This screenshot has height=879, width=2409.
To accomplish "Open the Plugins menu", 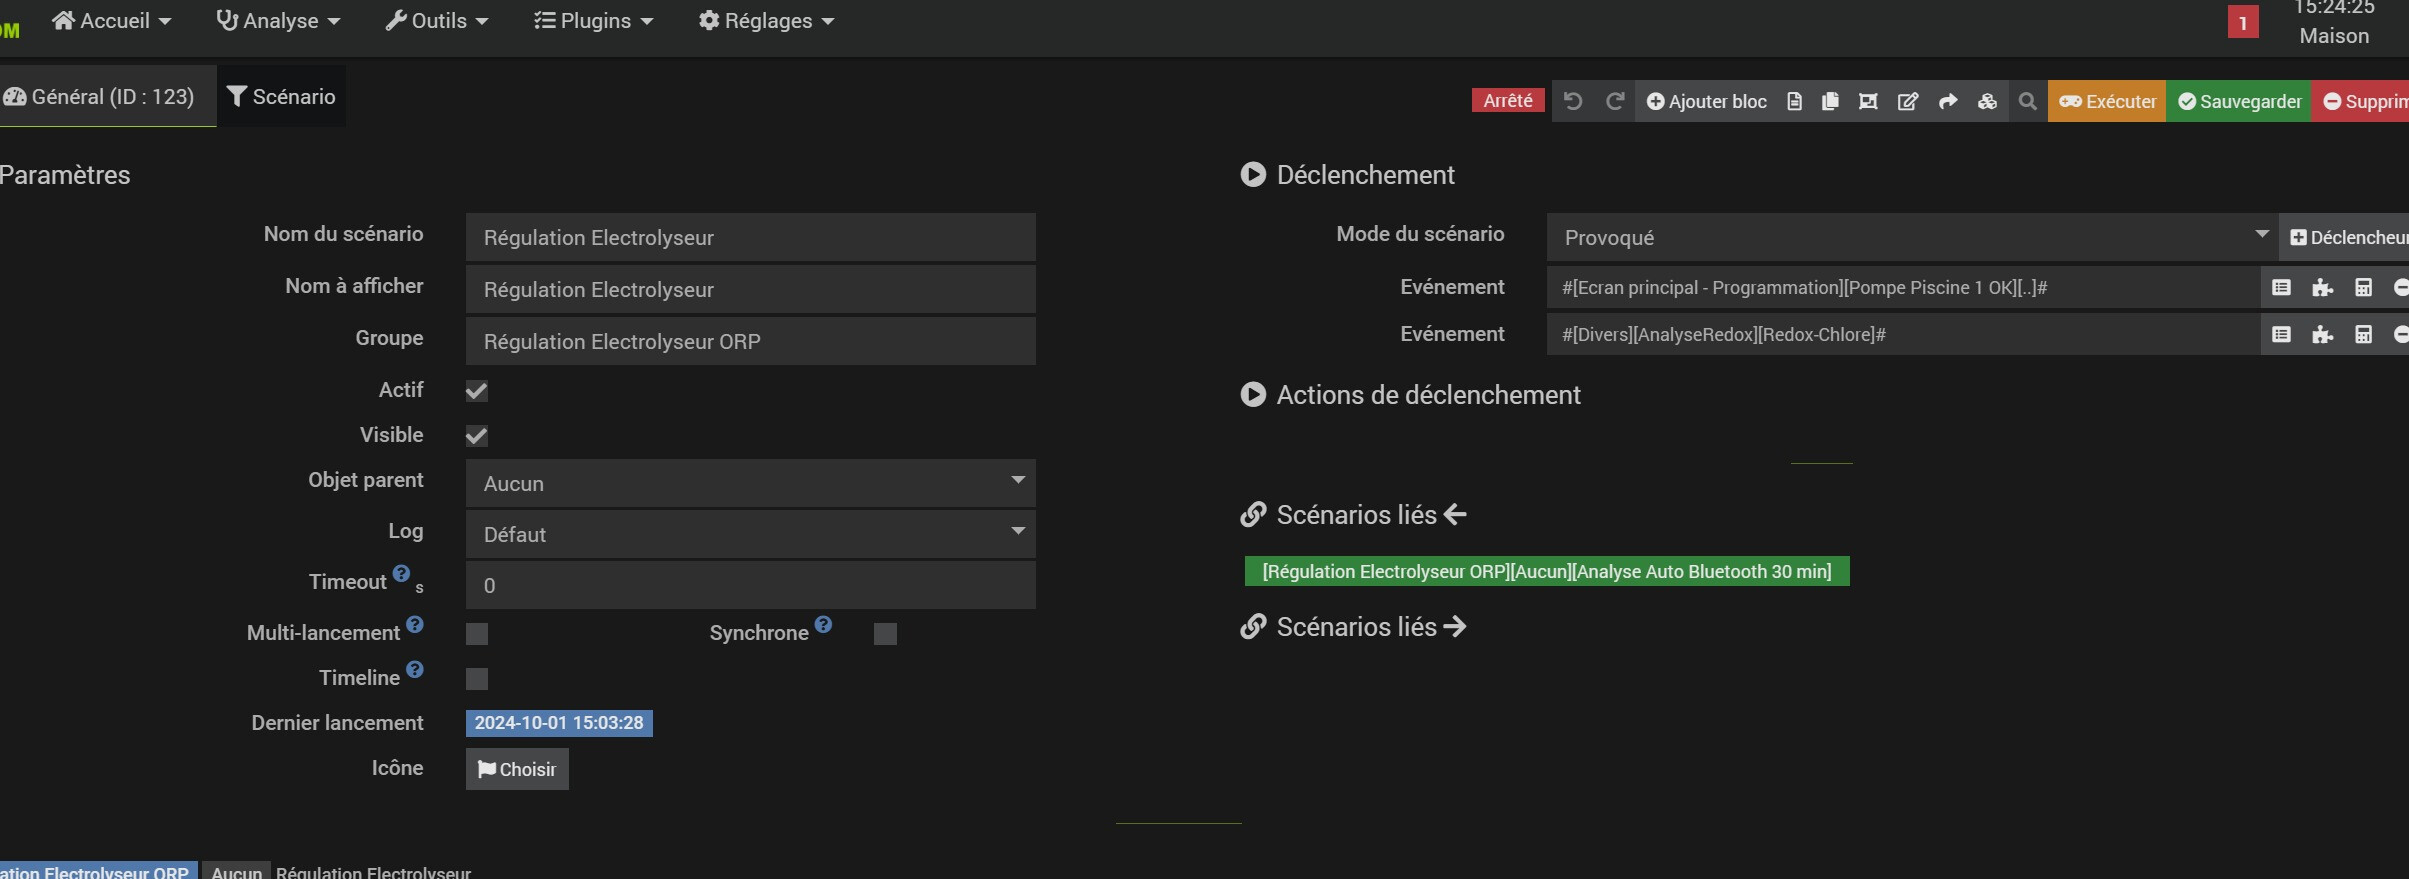I will tap(593, 21).
